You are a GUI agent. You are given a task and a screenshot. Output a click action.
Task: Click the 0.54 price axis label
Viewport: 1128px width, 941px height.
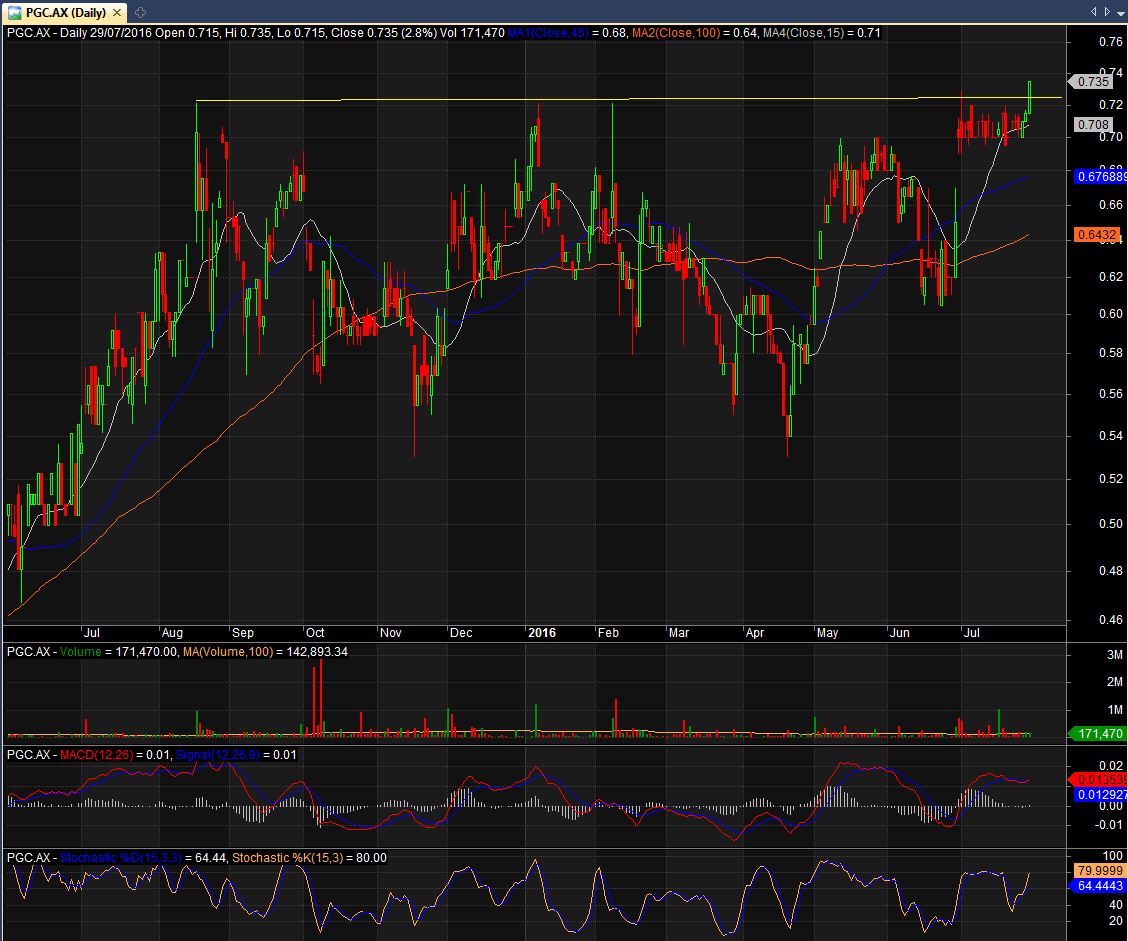click(1111, 435)
